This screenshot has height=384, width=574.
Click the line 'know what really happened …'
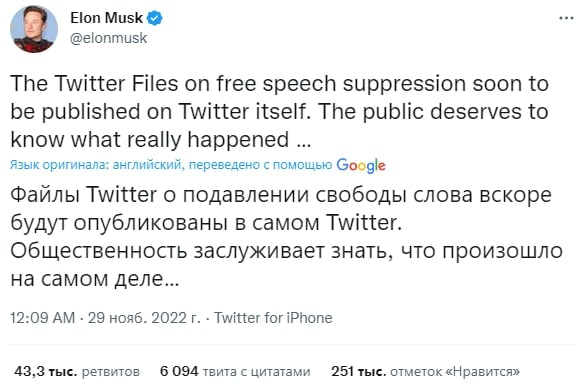[161, 139]
